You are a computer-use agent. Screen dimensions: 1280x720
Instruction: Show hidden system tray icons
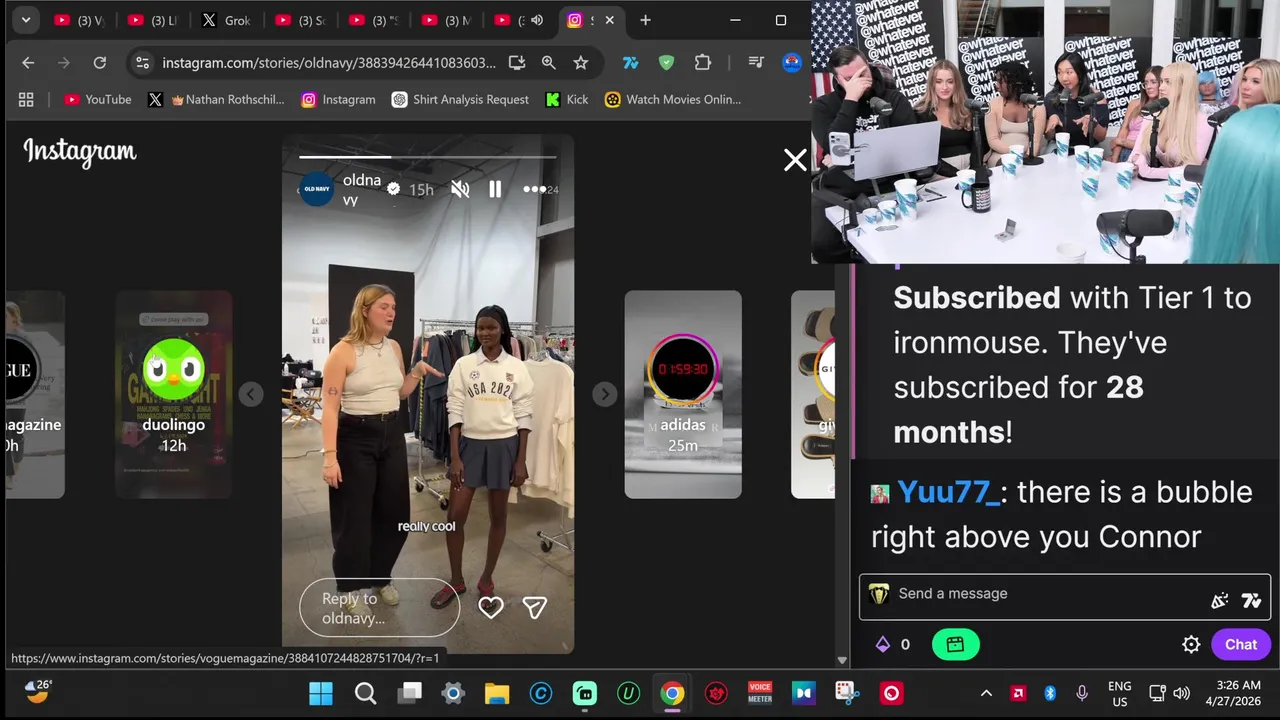[x=986, y=693]
